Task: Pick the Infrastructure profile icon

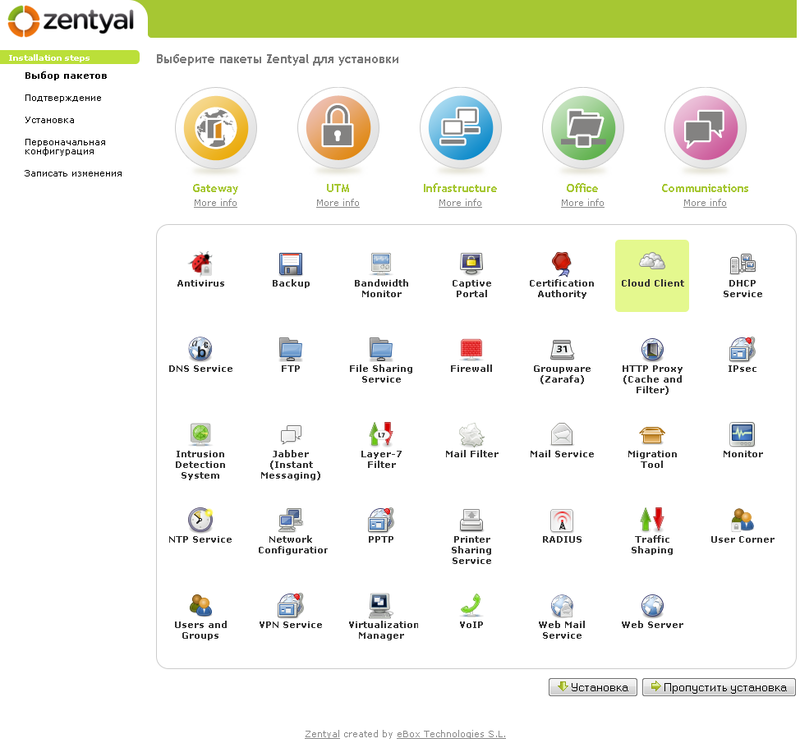Action: pyautogui.click(x=461, y=128)
